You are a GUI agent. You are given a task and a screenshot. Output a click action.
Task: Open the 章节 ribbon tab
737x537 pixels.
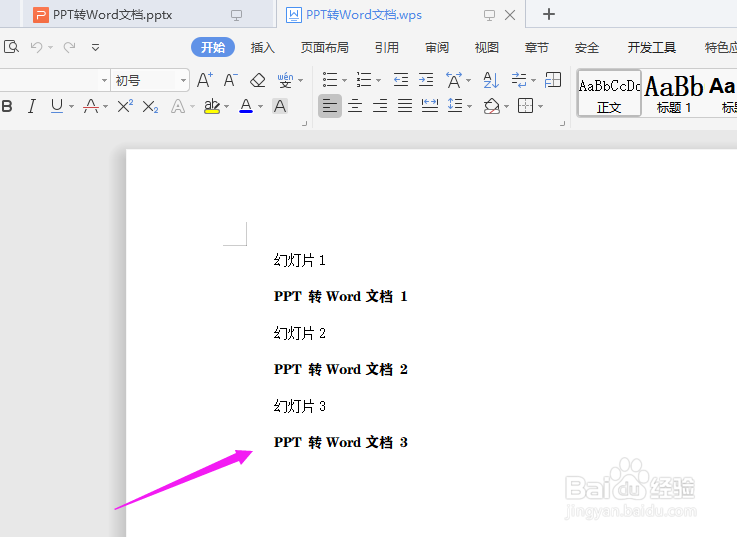point(536,47)
